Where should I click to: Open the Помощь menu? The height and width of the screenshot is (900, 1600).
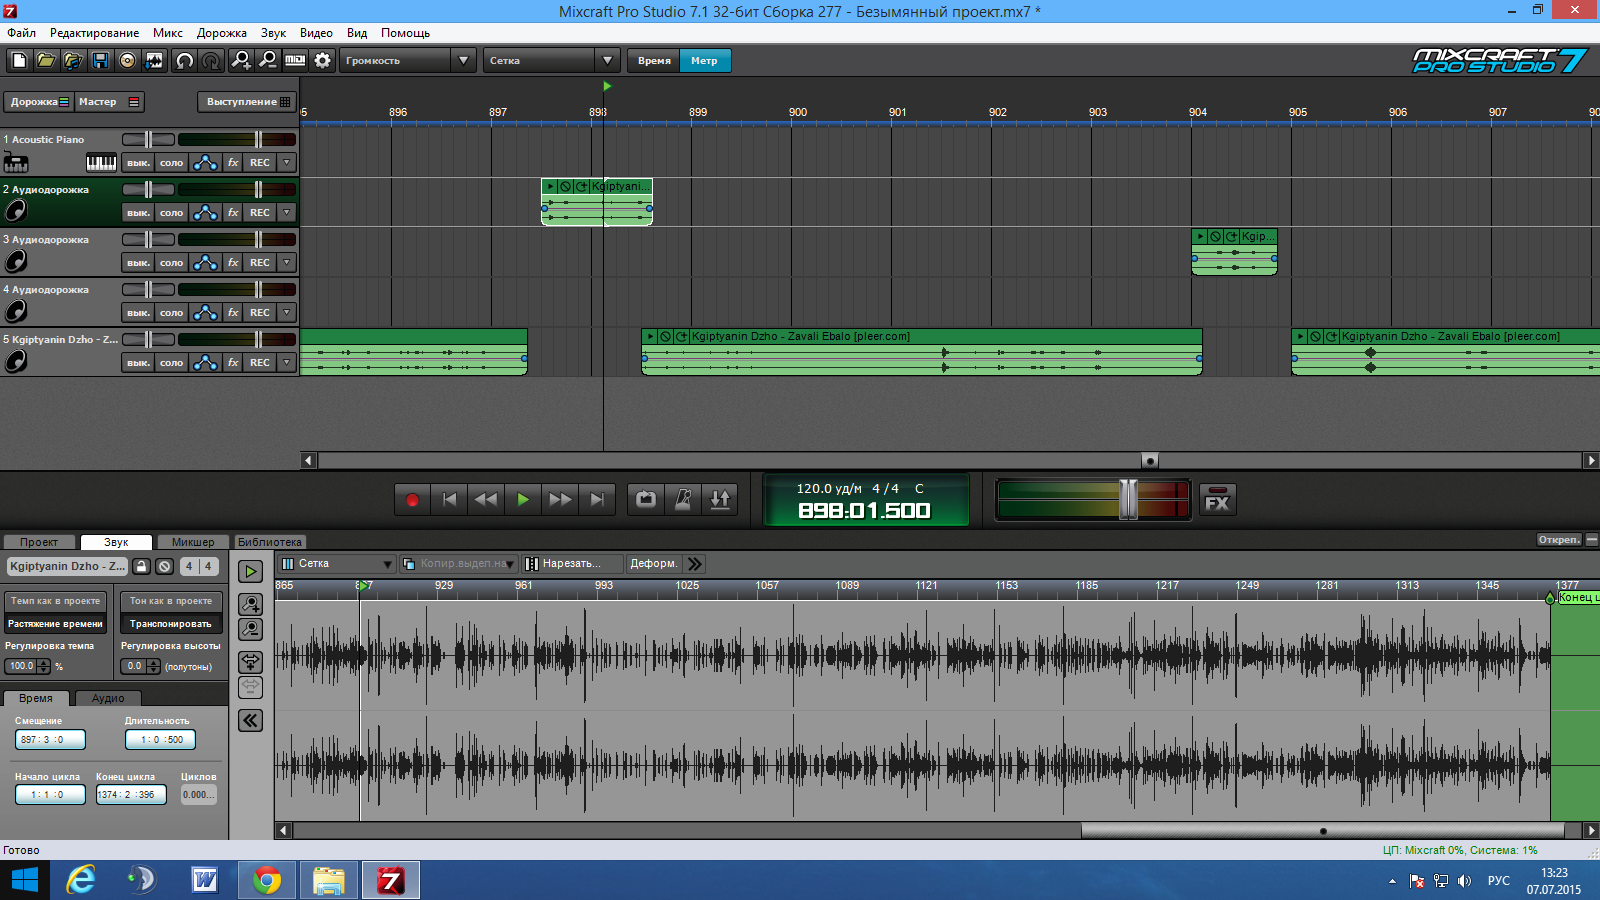pyautogui.click(x=405, y=33)
